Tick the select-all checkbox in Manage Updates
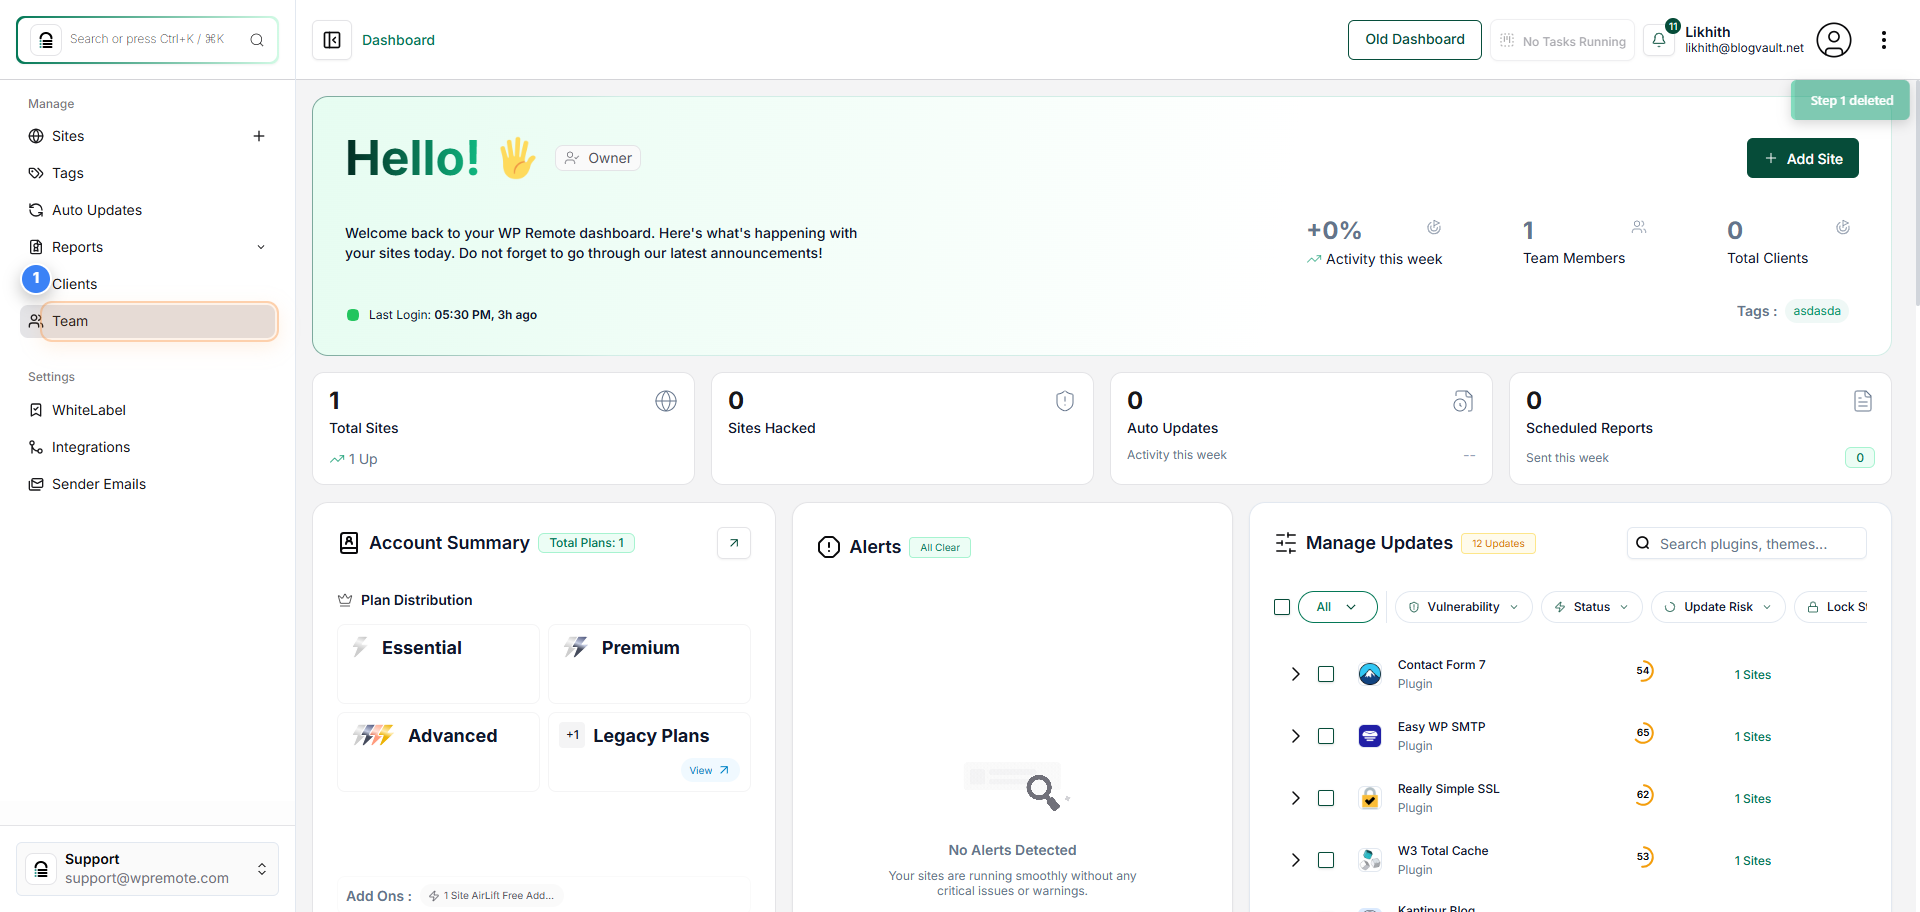1920x912 pixels. pyautogui.click(x=1282, y=607)
